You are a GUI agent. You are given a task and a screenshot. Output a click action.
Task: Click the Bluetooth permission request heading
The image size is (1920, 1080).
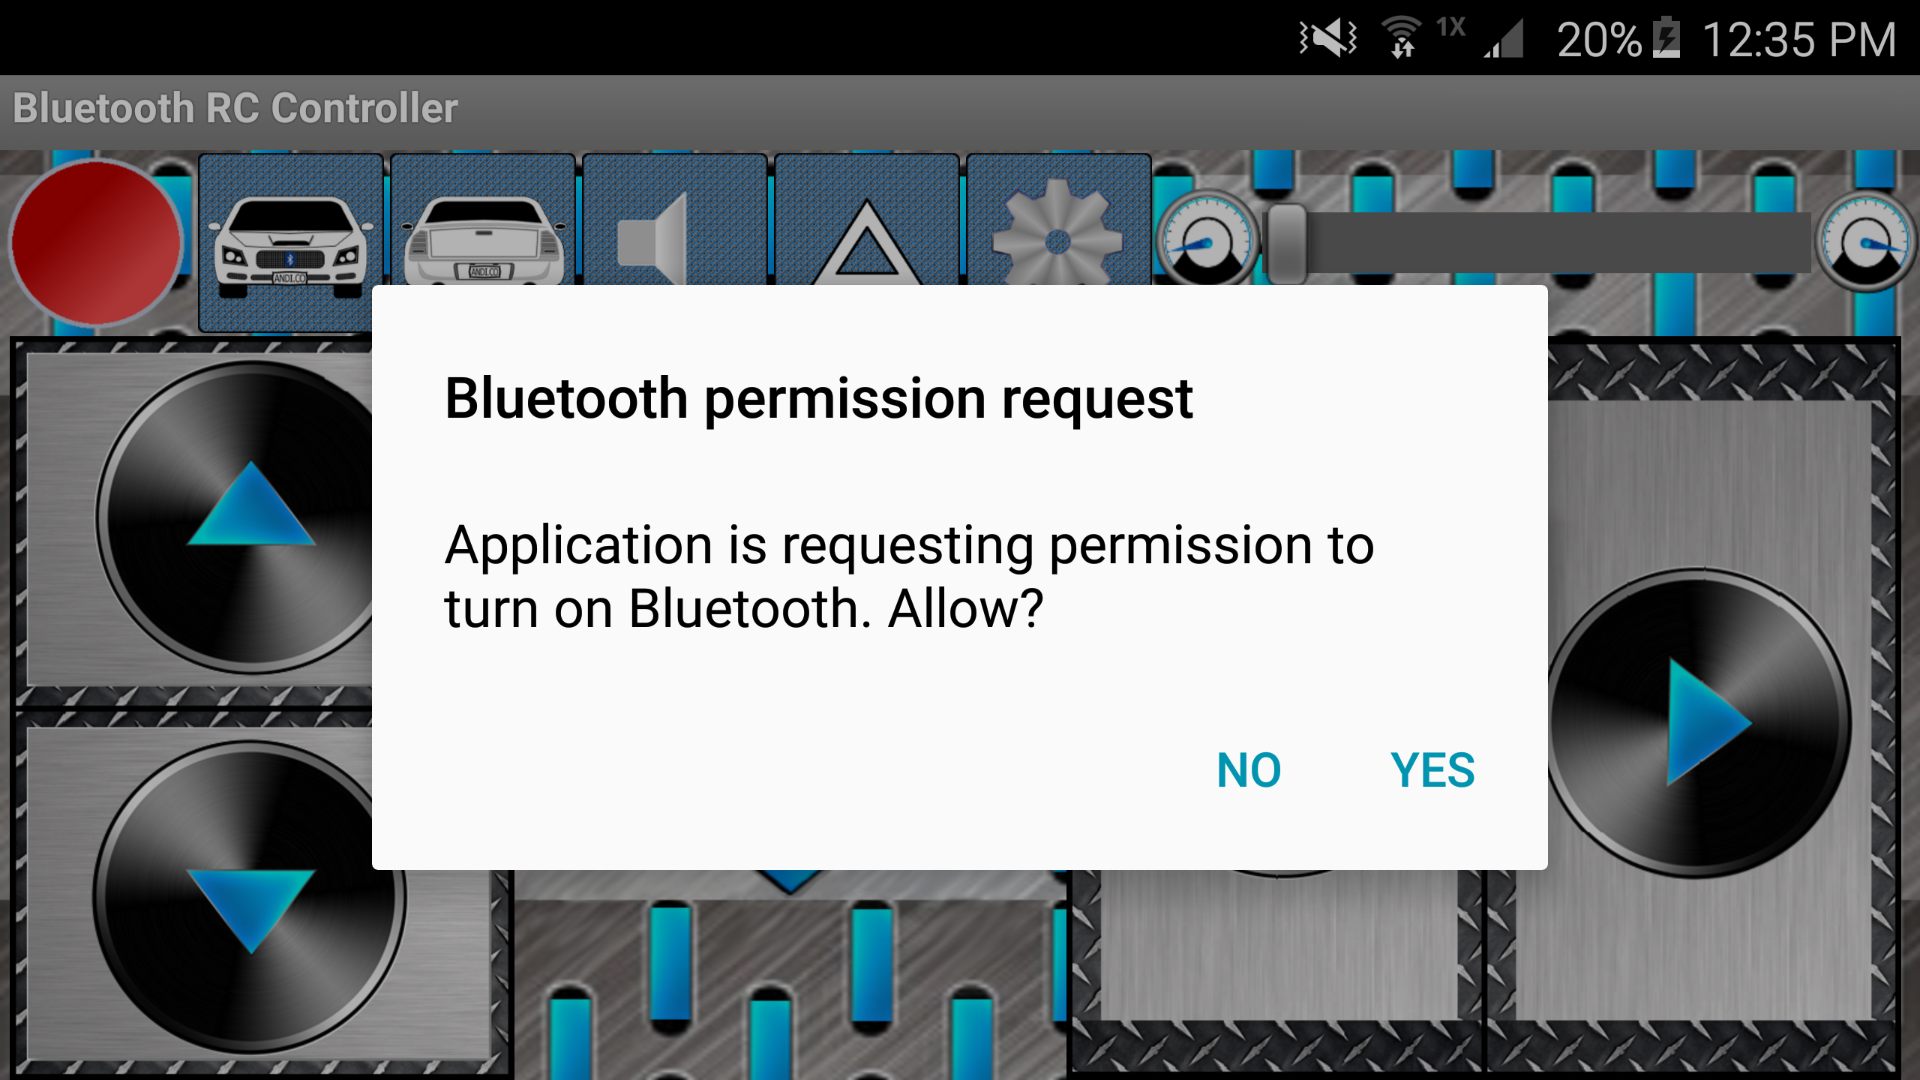[818, 399]
